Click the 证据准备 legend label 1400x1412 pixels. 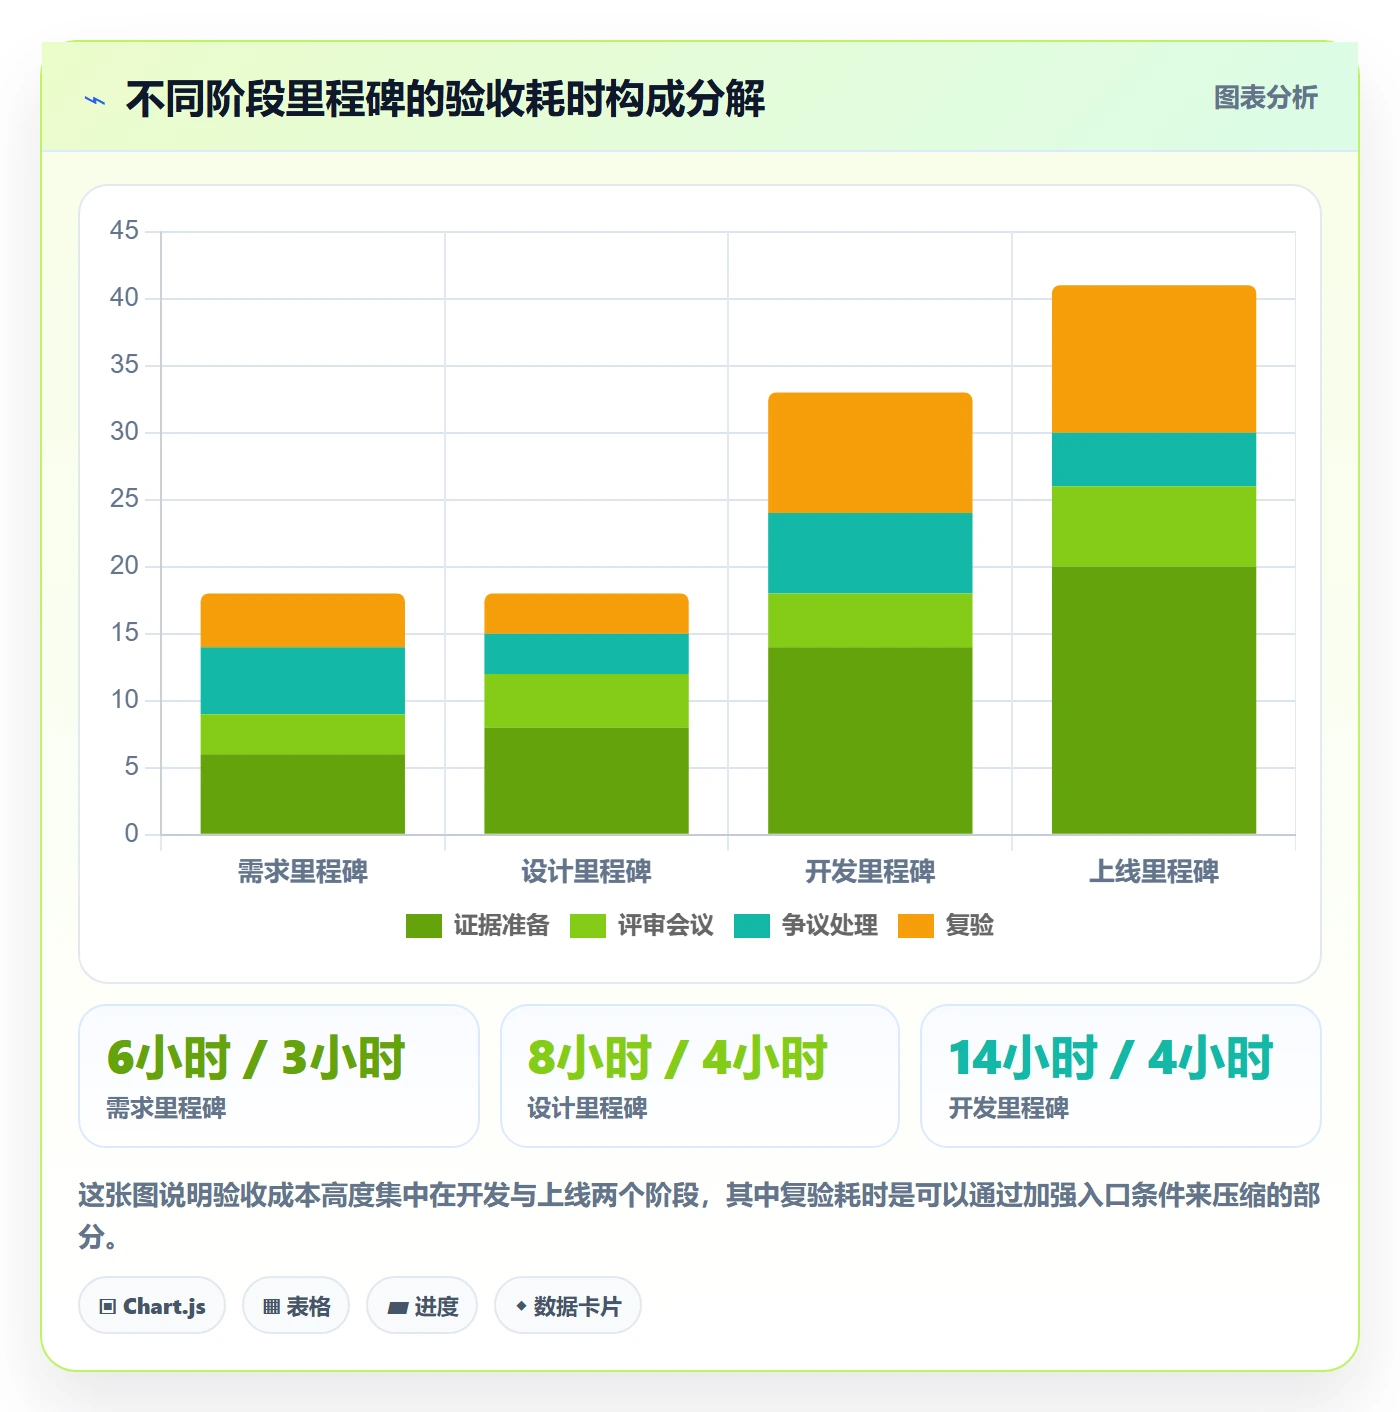tap(502, 926)
